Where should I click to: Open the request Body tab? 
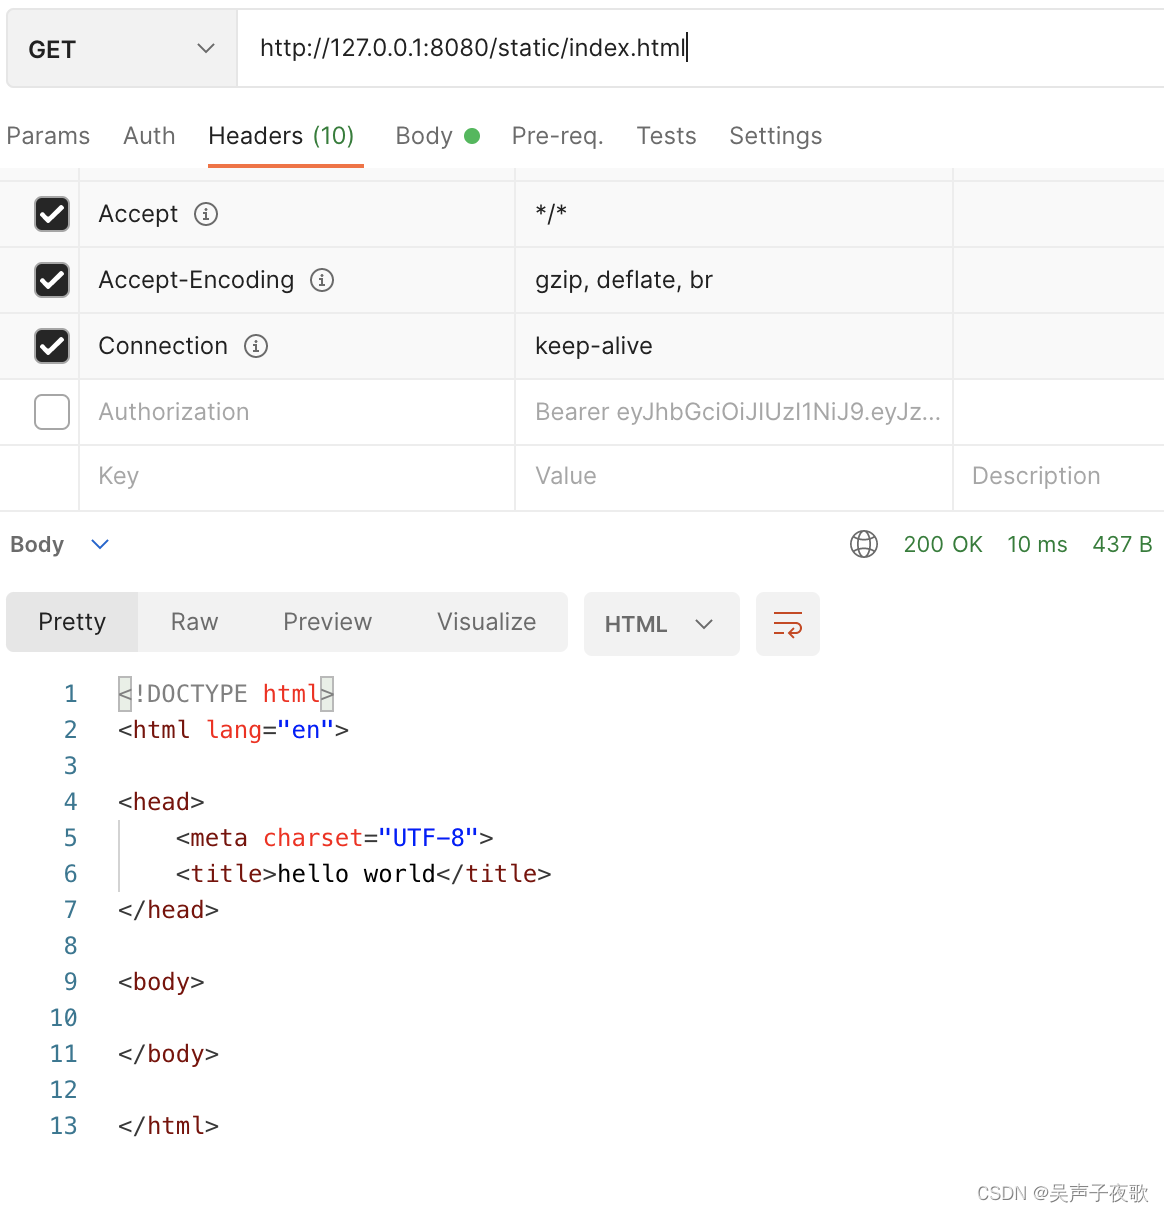(x=437, y=136)
